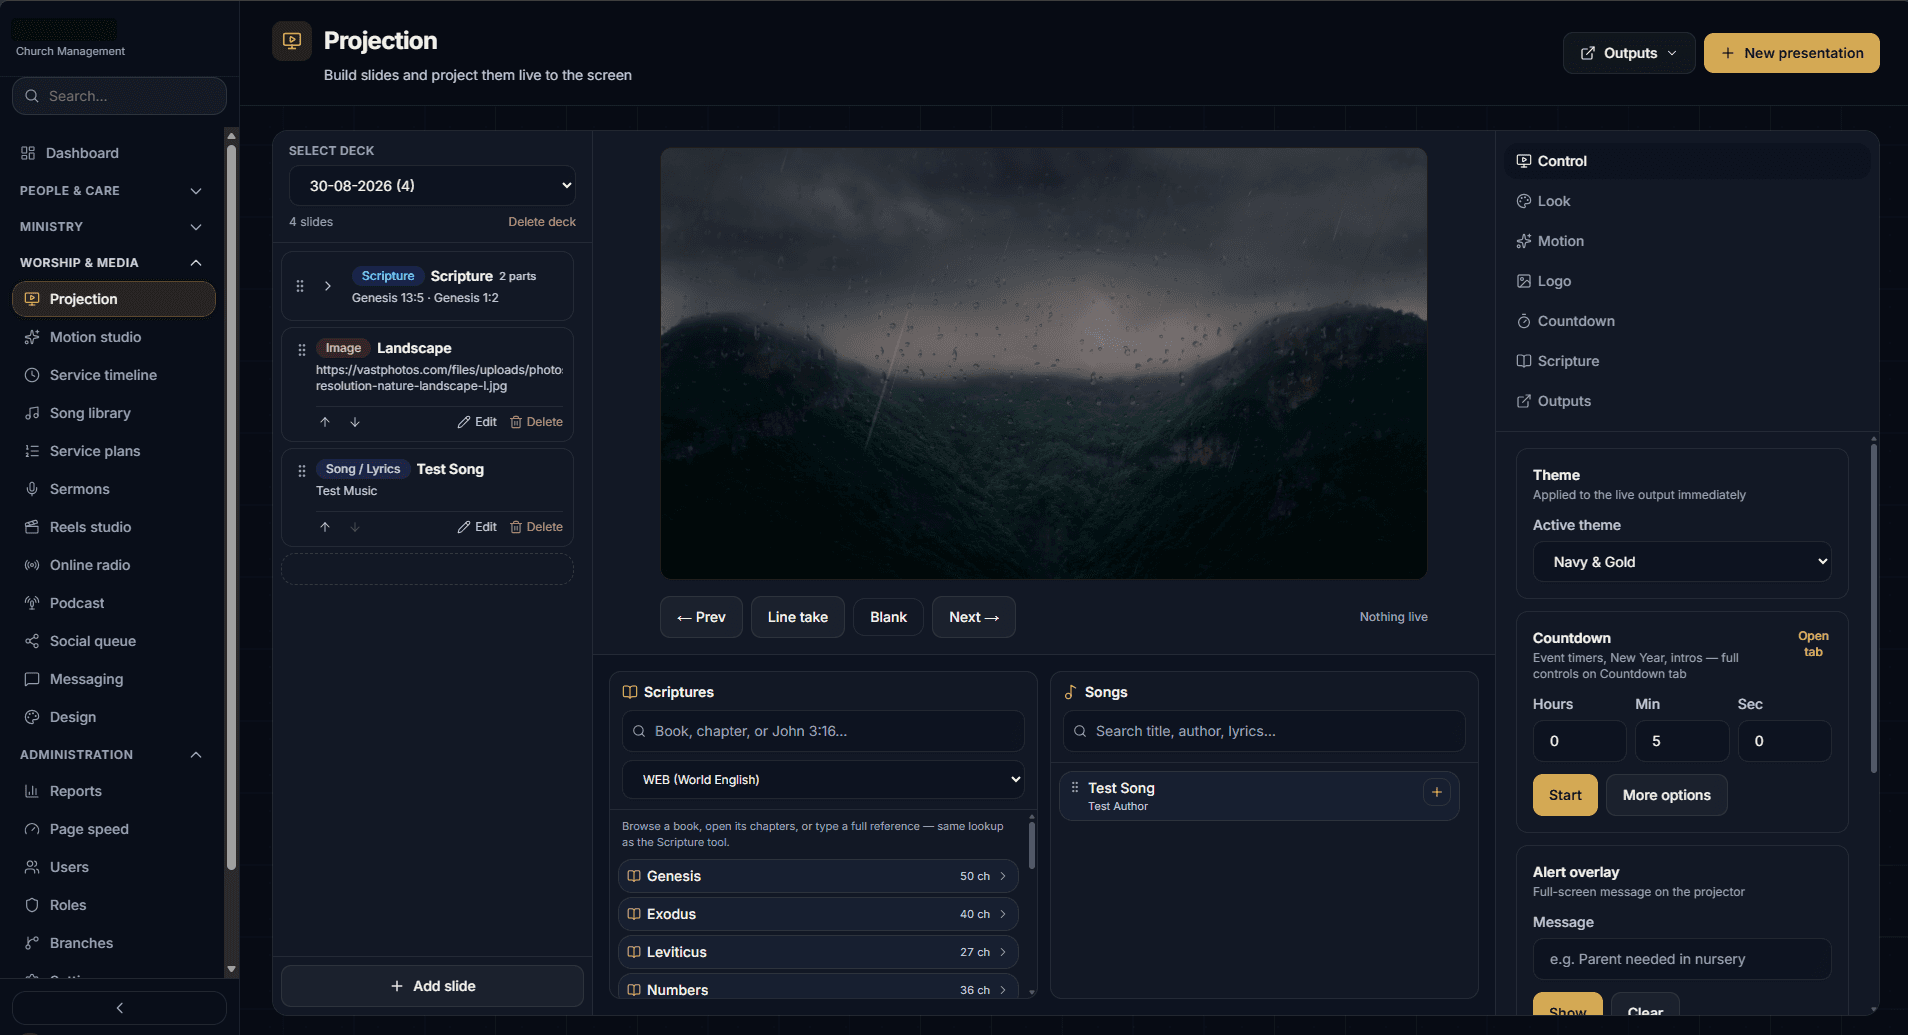Open the Motion panel tab
Viewport: 1908px width, 1035px height.
[1687, 241]
